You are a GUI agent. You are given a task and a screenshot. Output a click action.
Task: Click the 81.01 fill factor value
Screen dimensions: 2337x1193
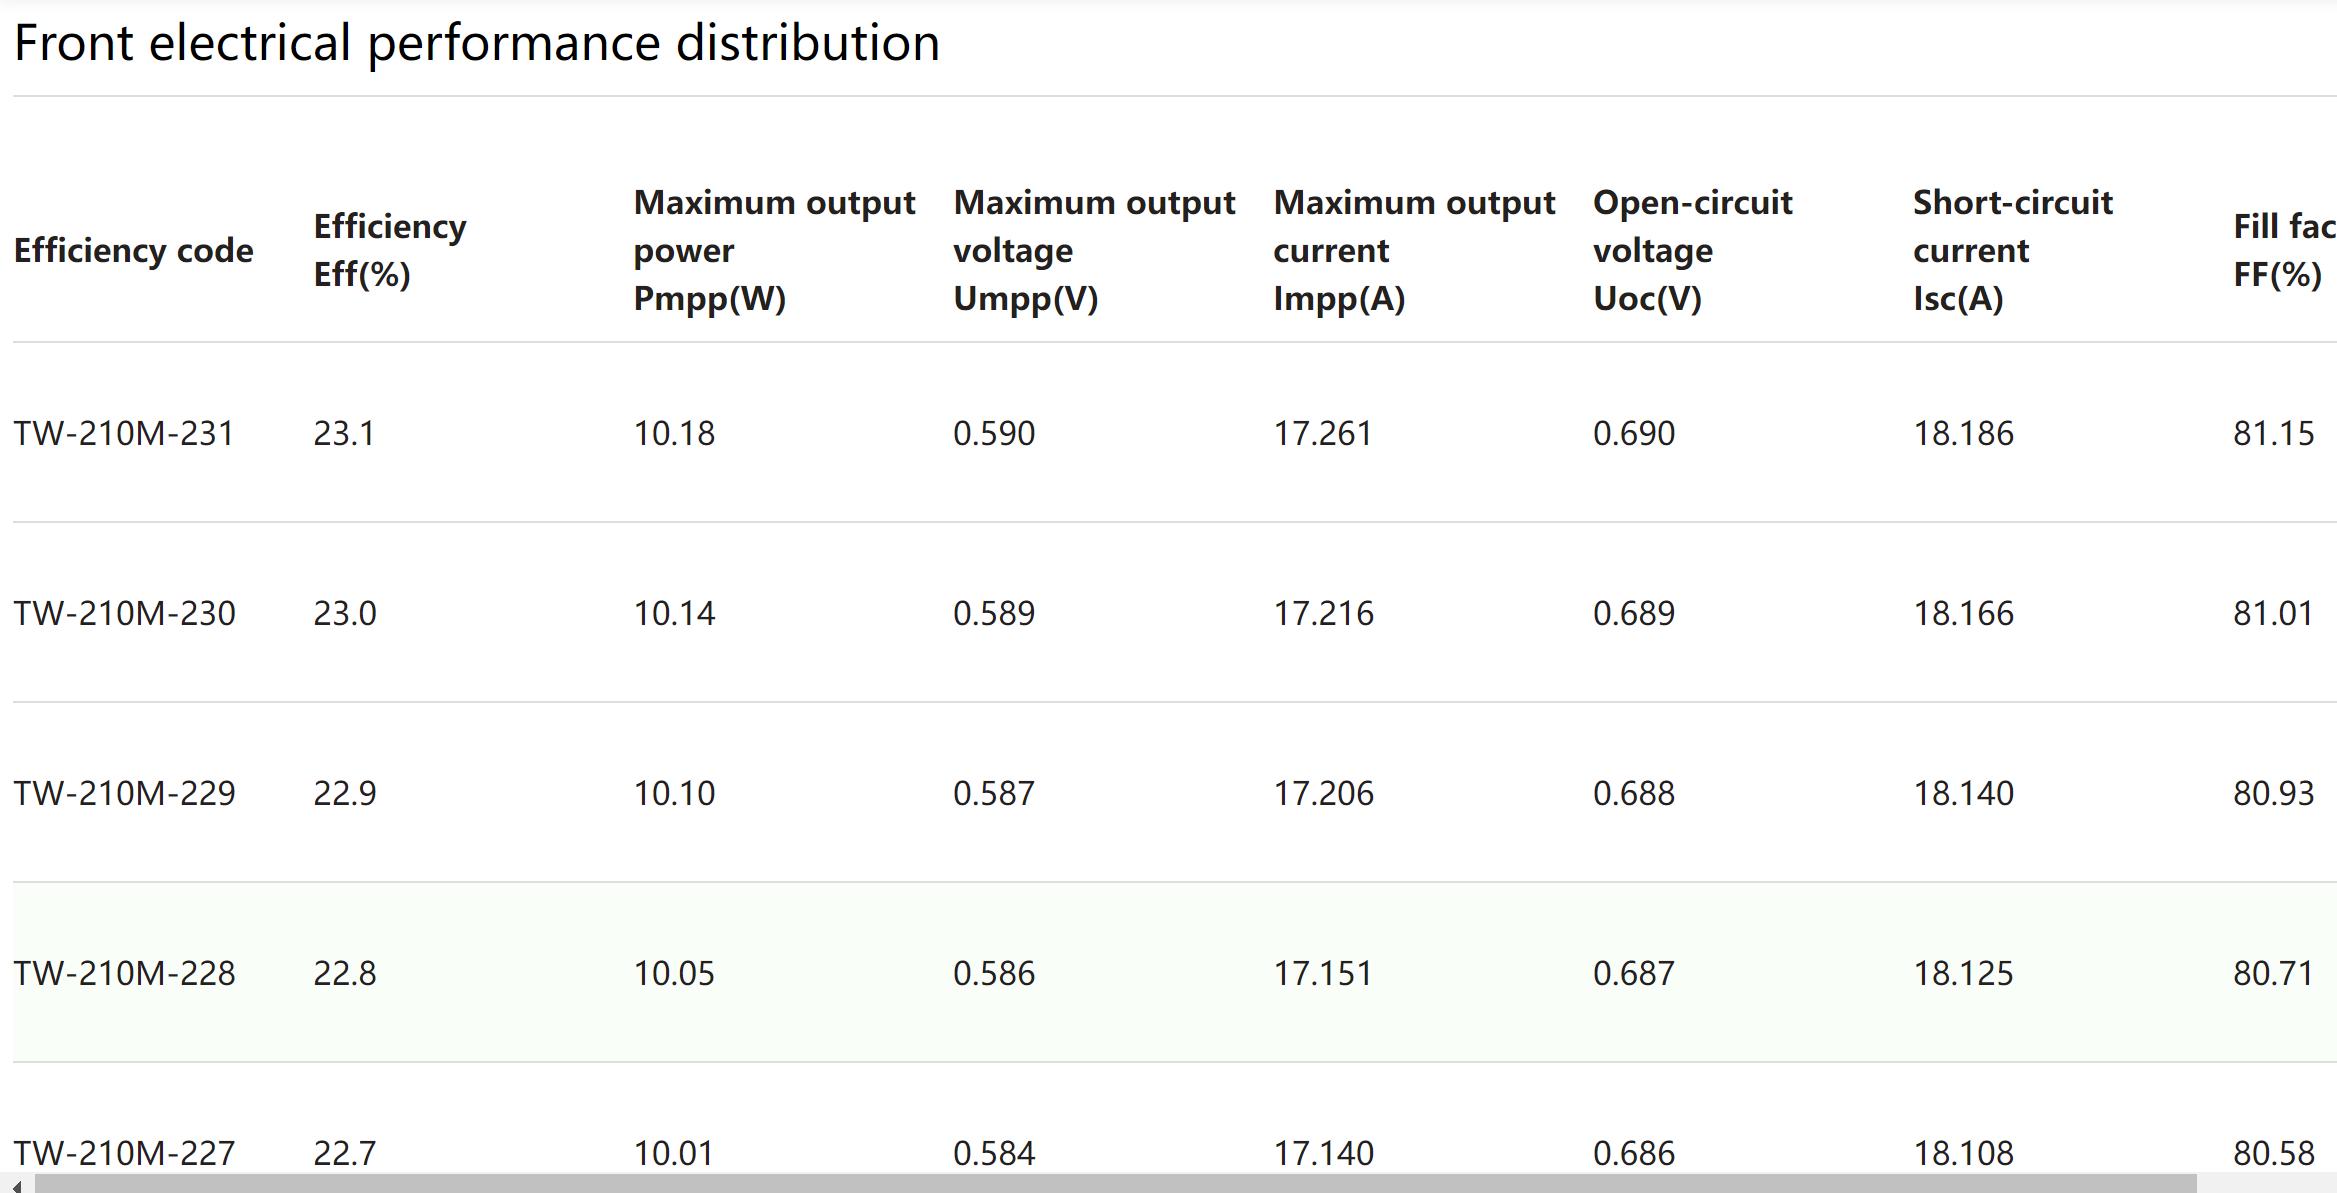click(2273, 613)
